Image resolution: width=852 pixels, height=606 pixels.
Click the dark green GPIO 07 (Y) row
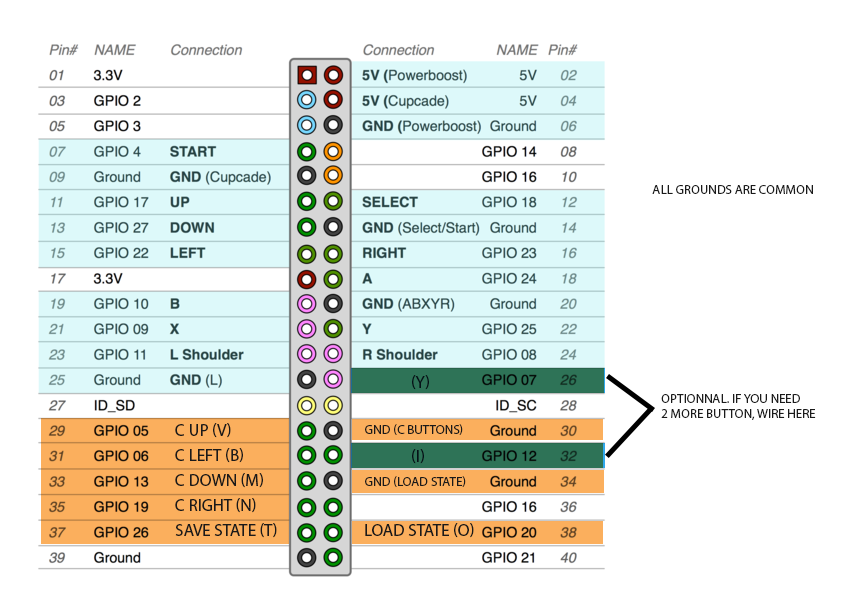point(478,380)
